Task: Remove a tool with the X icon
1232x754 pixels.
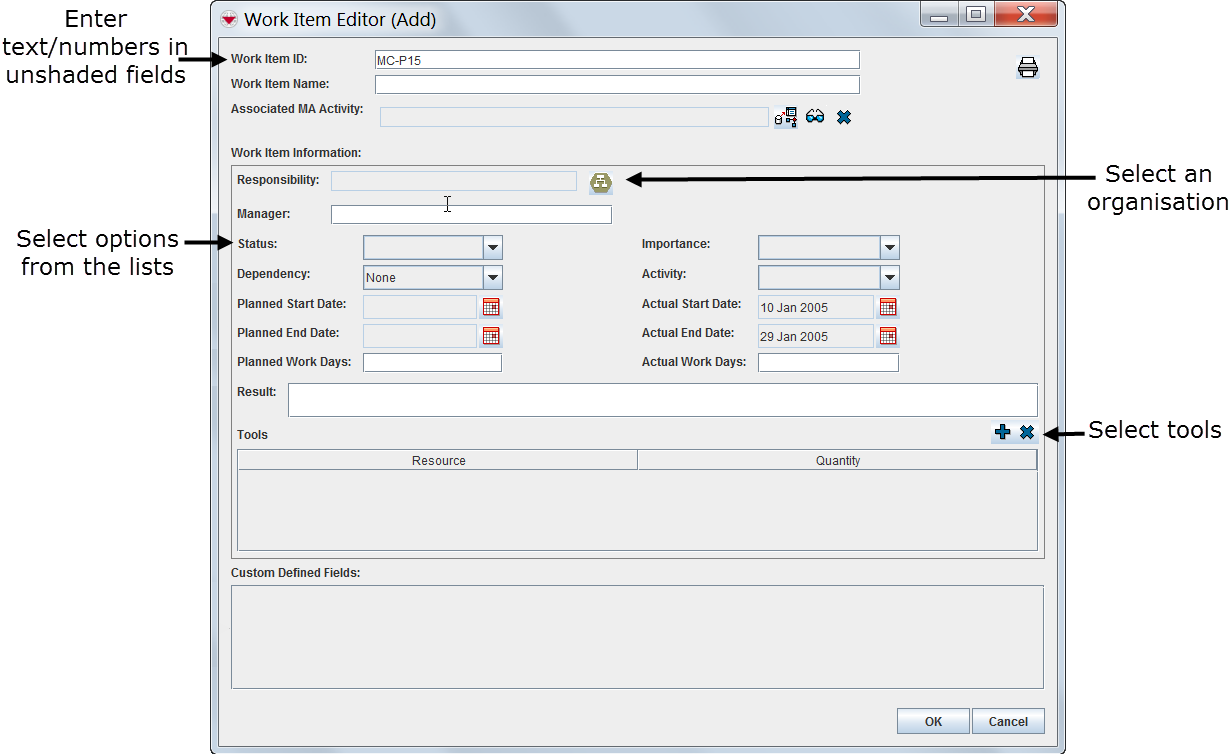Action: pyautogui.click(x=1026, y=433)
